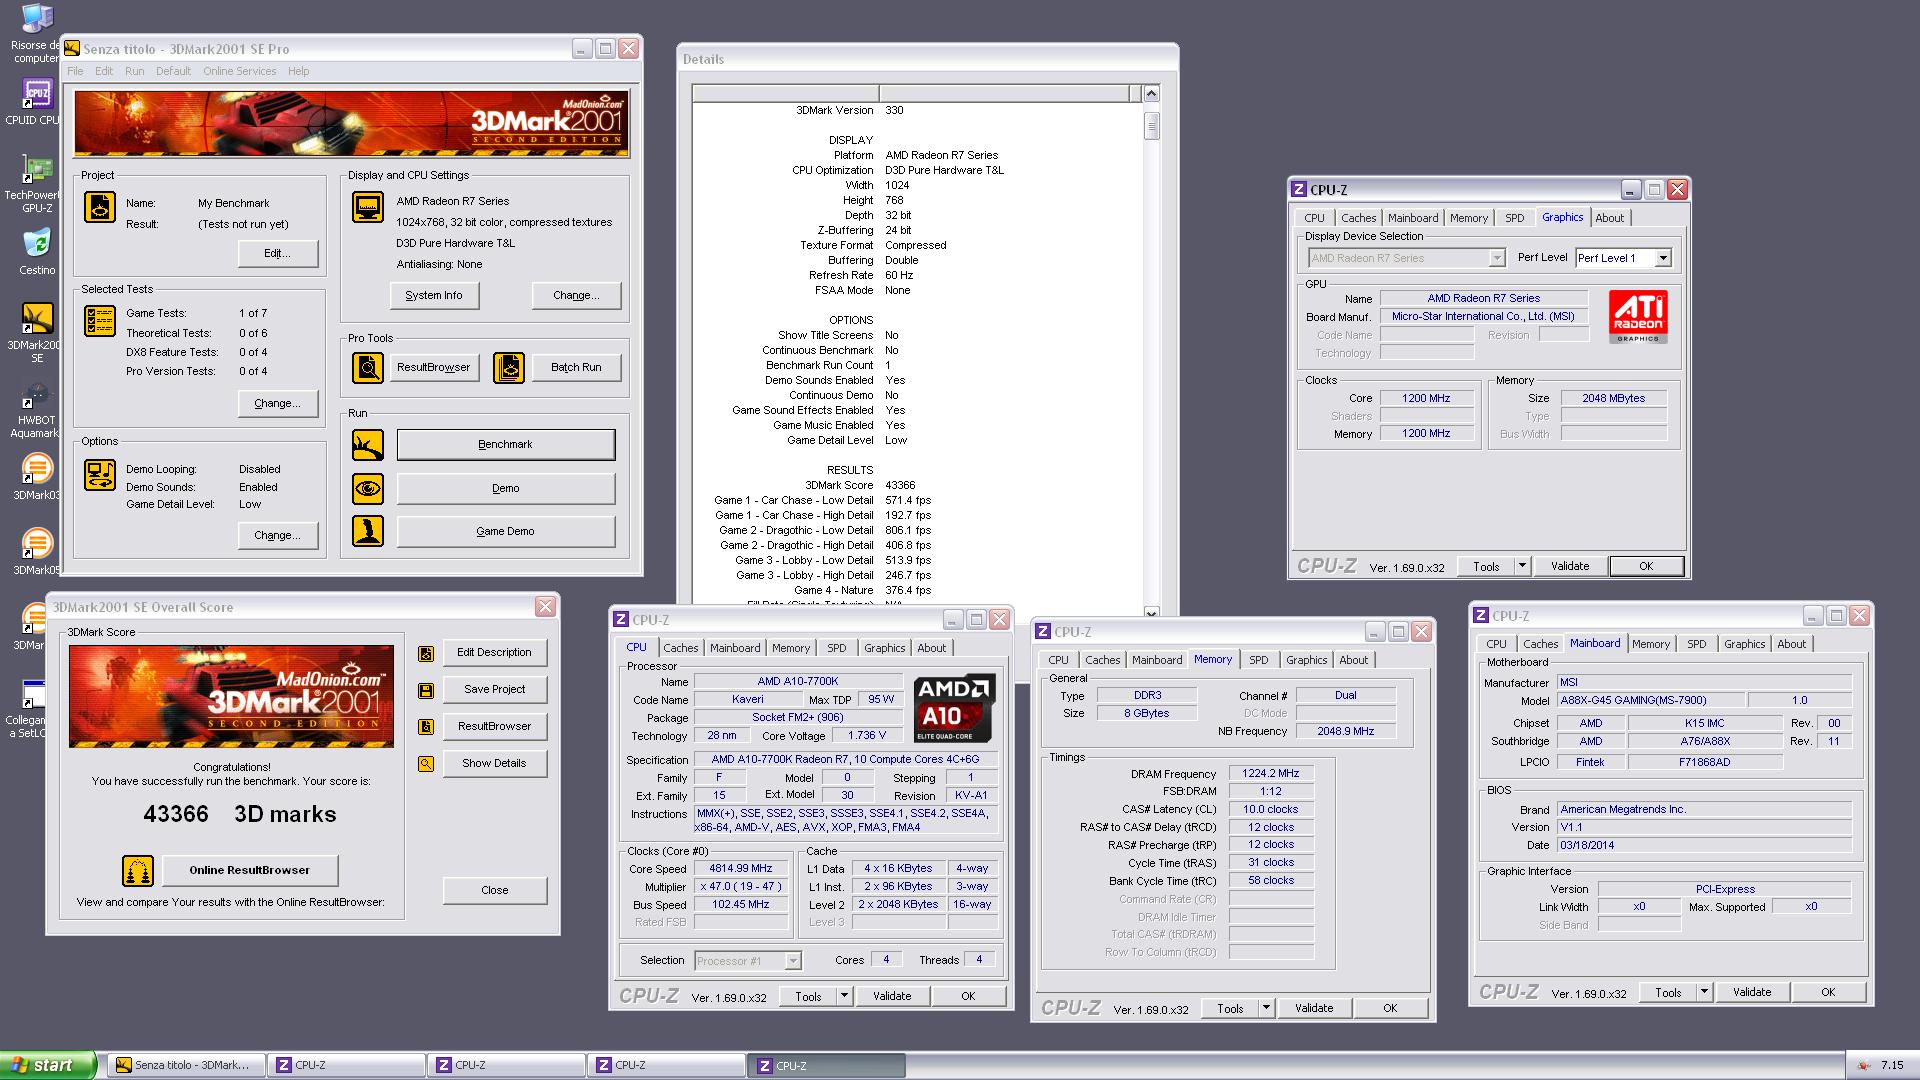Open Processor Selection dropdown

(793, 961)
